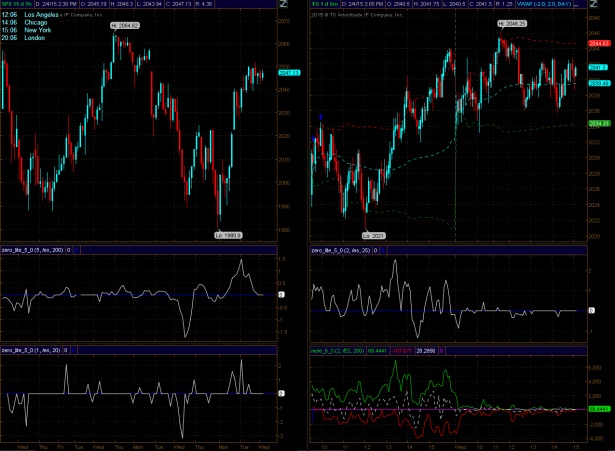Screen dimensions: 615x451
Task: Select the red 2044.63 upper band price tag
Action: pyautogui.click(x=599, y=43)
